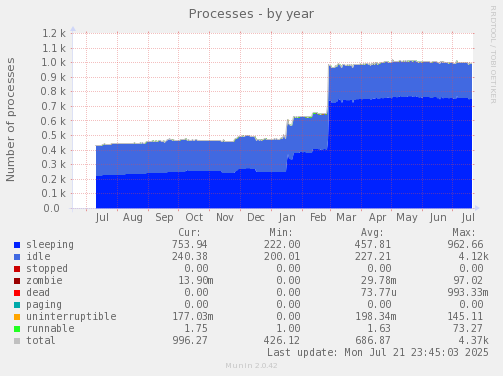Click the 'sleeping' legend label

(50, 245)
